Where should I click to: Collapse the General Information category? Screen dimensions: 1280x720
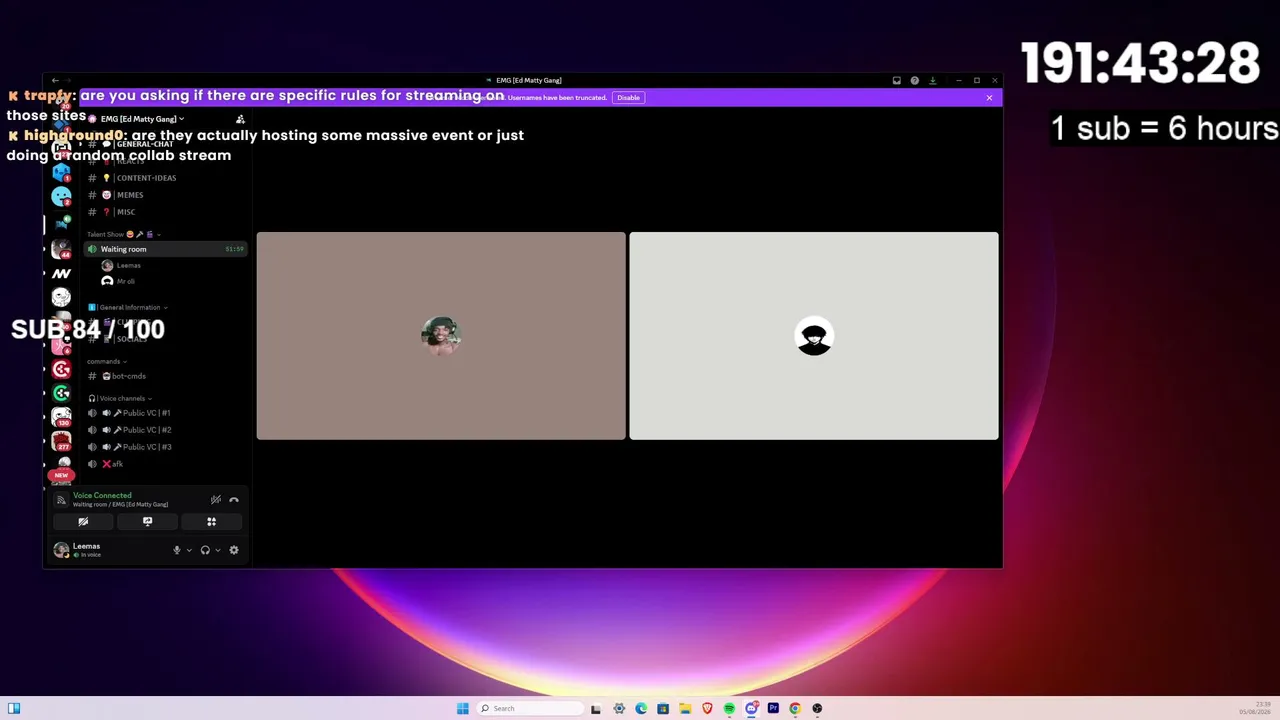(128, 307)
